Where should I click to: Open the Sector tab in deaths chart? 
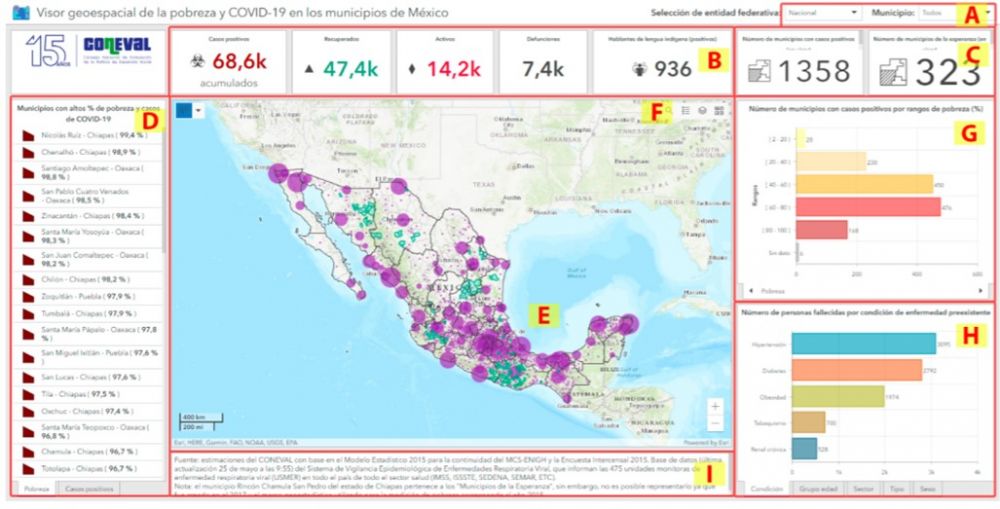861,487
